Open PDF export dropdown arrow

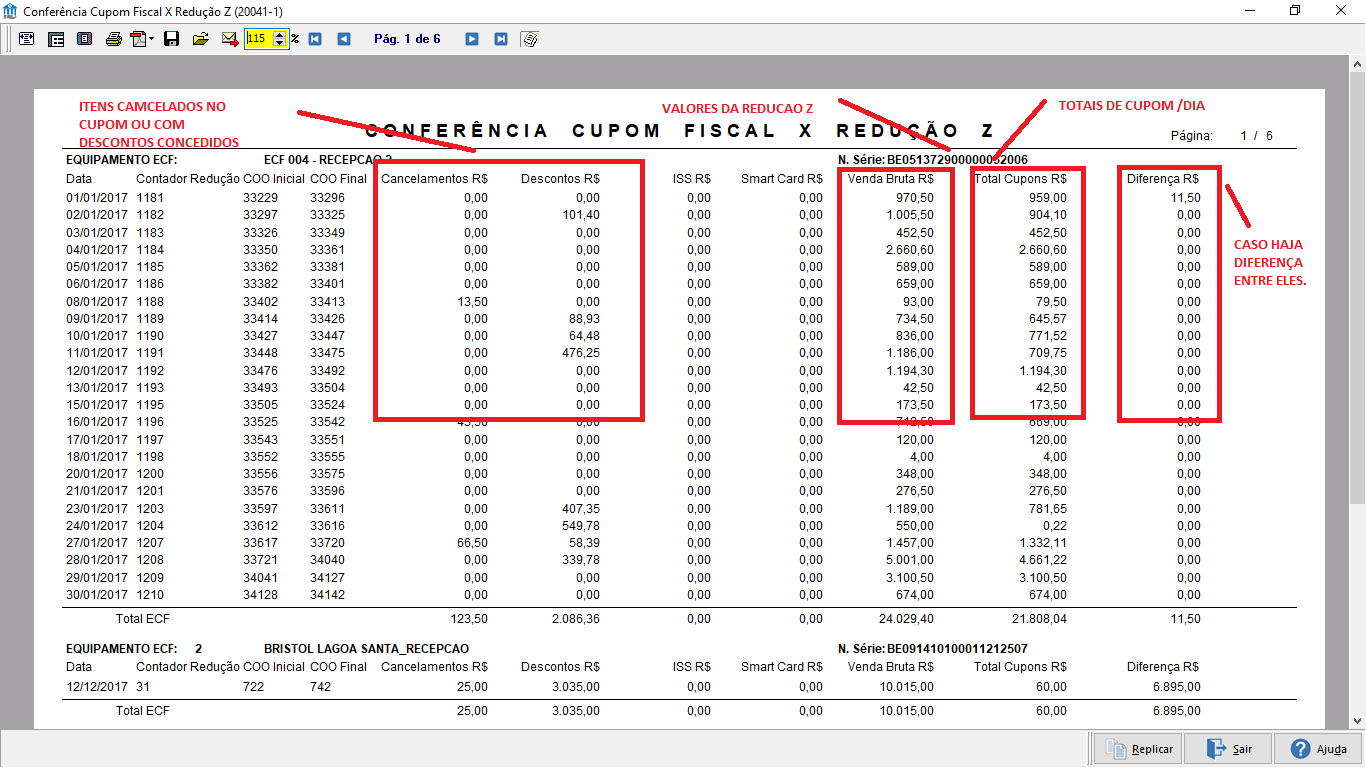click(x=151, y=39)
